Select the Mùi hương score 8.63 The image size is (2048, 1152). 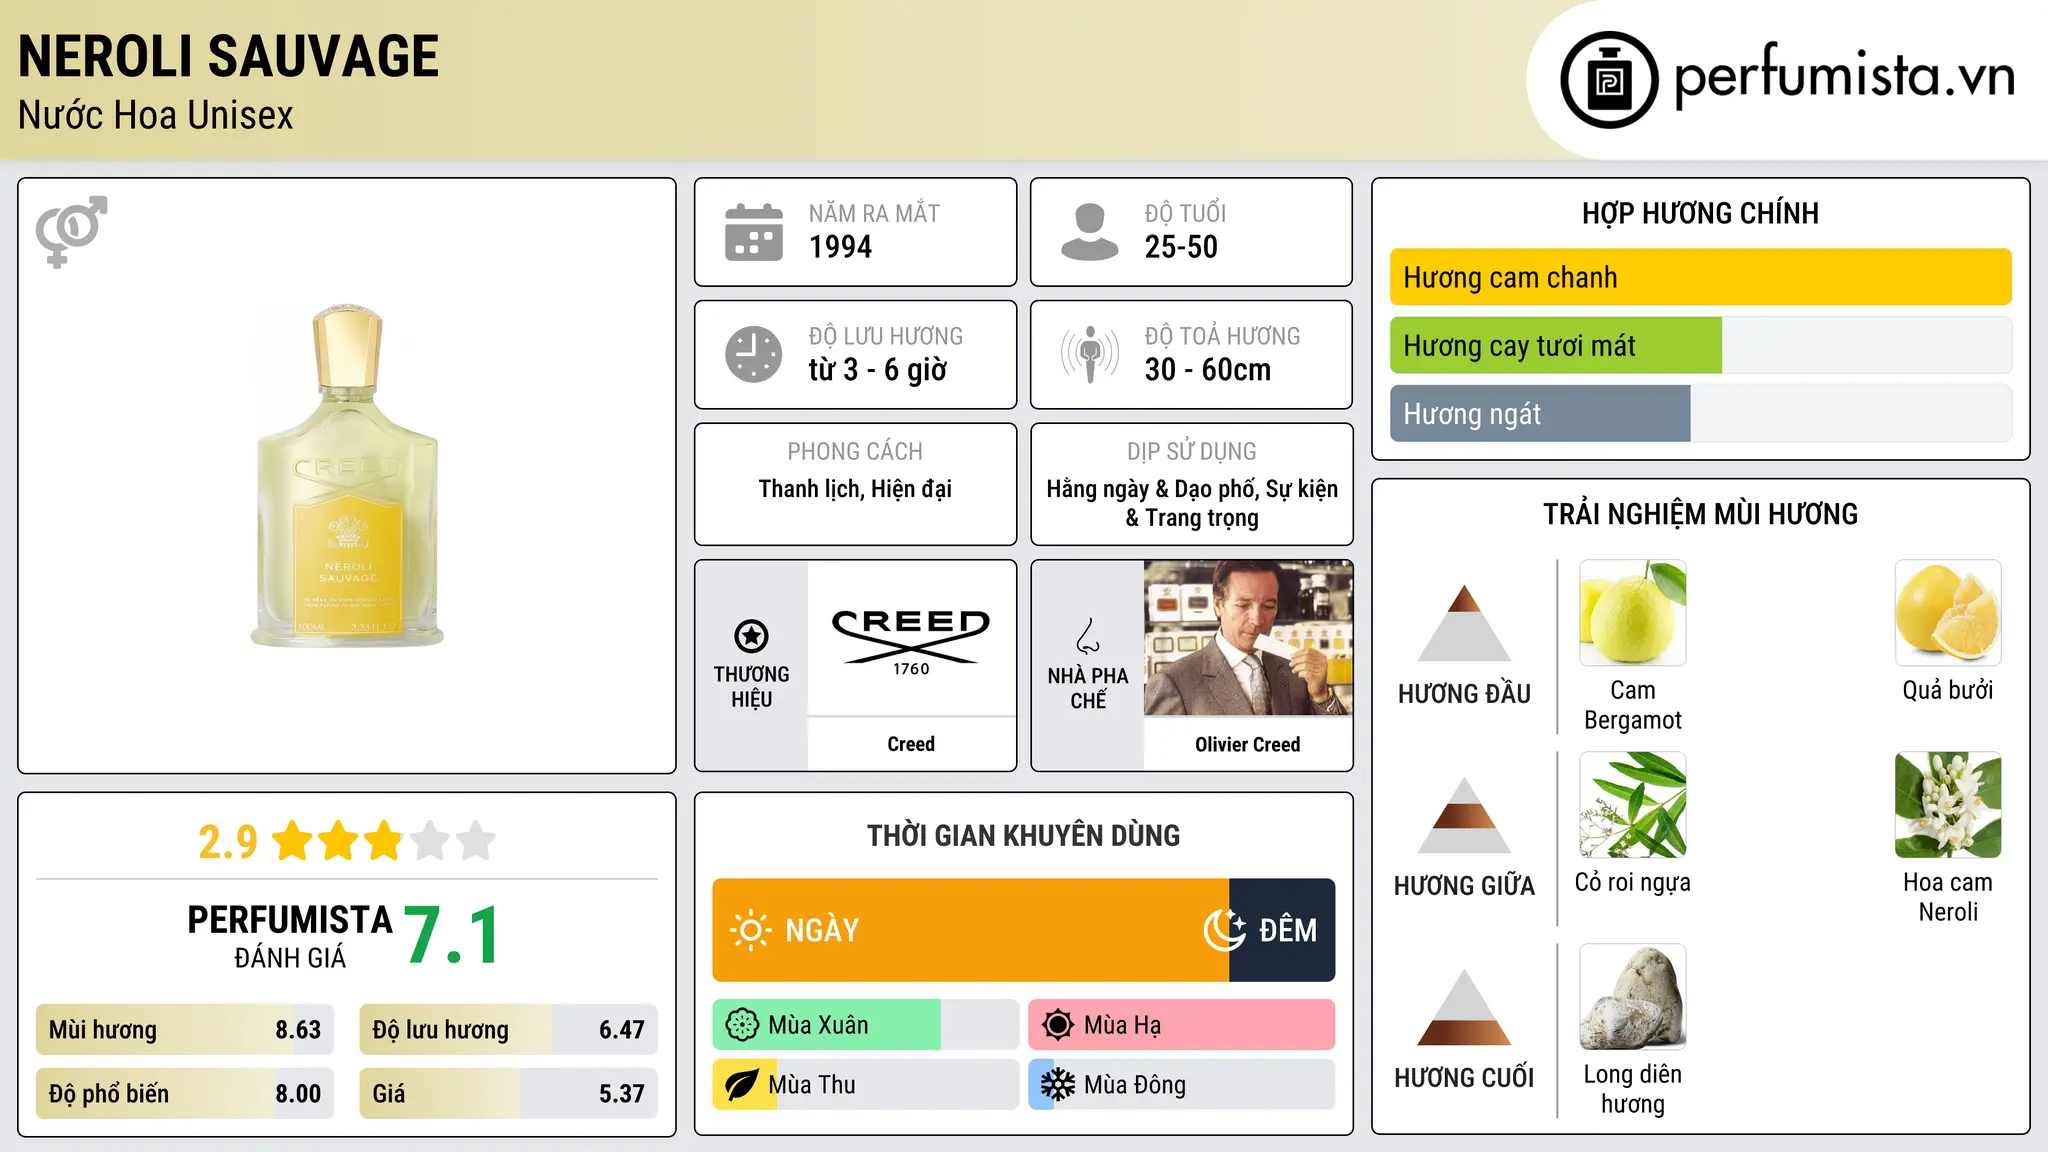(x=298, y=1030)
